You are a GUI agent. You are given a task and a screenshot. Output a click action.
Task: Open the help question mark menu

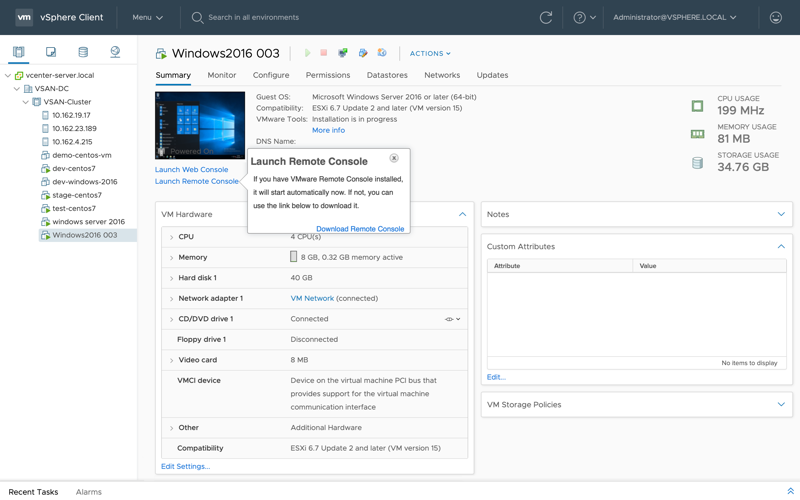pyautogui.click(x=584, y=17)
